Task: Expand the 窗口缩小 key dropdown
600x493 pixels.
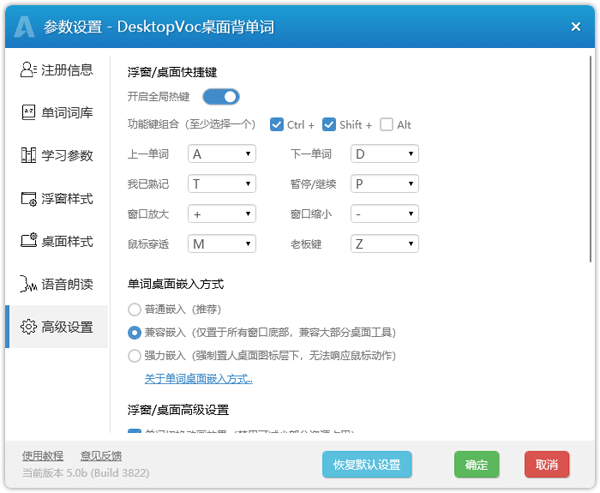Action: 385,214
